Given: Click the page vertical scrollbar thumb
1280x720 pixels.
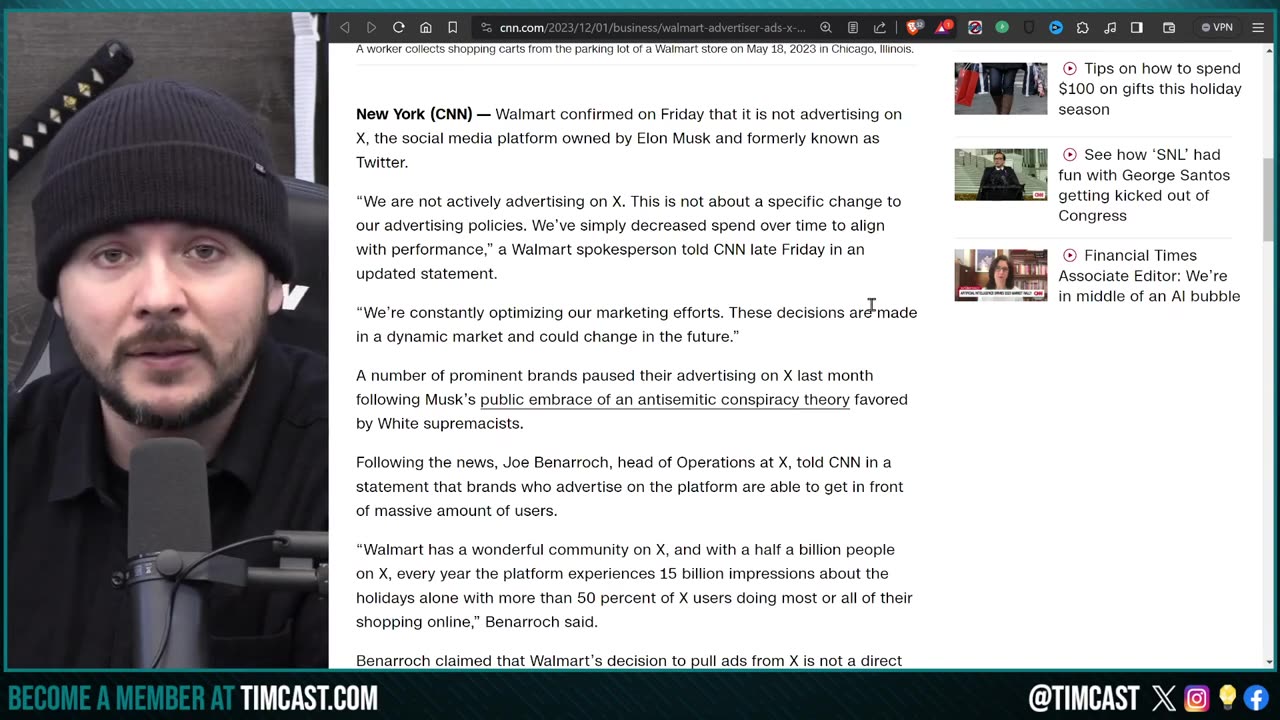Looking at the screenshot, I should click(x=1268, y=199).
